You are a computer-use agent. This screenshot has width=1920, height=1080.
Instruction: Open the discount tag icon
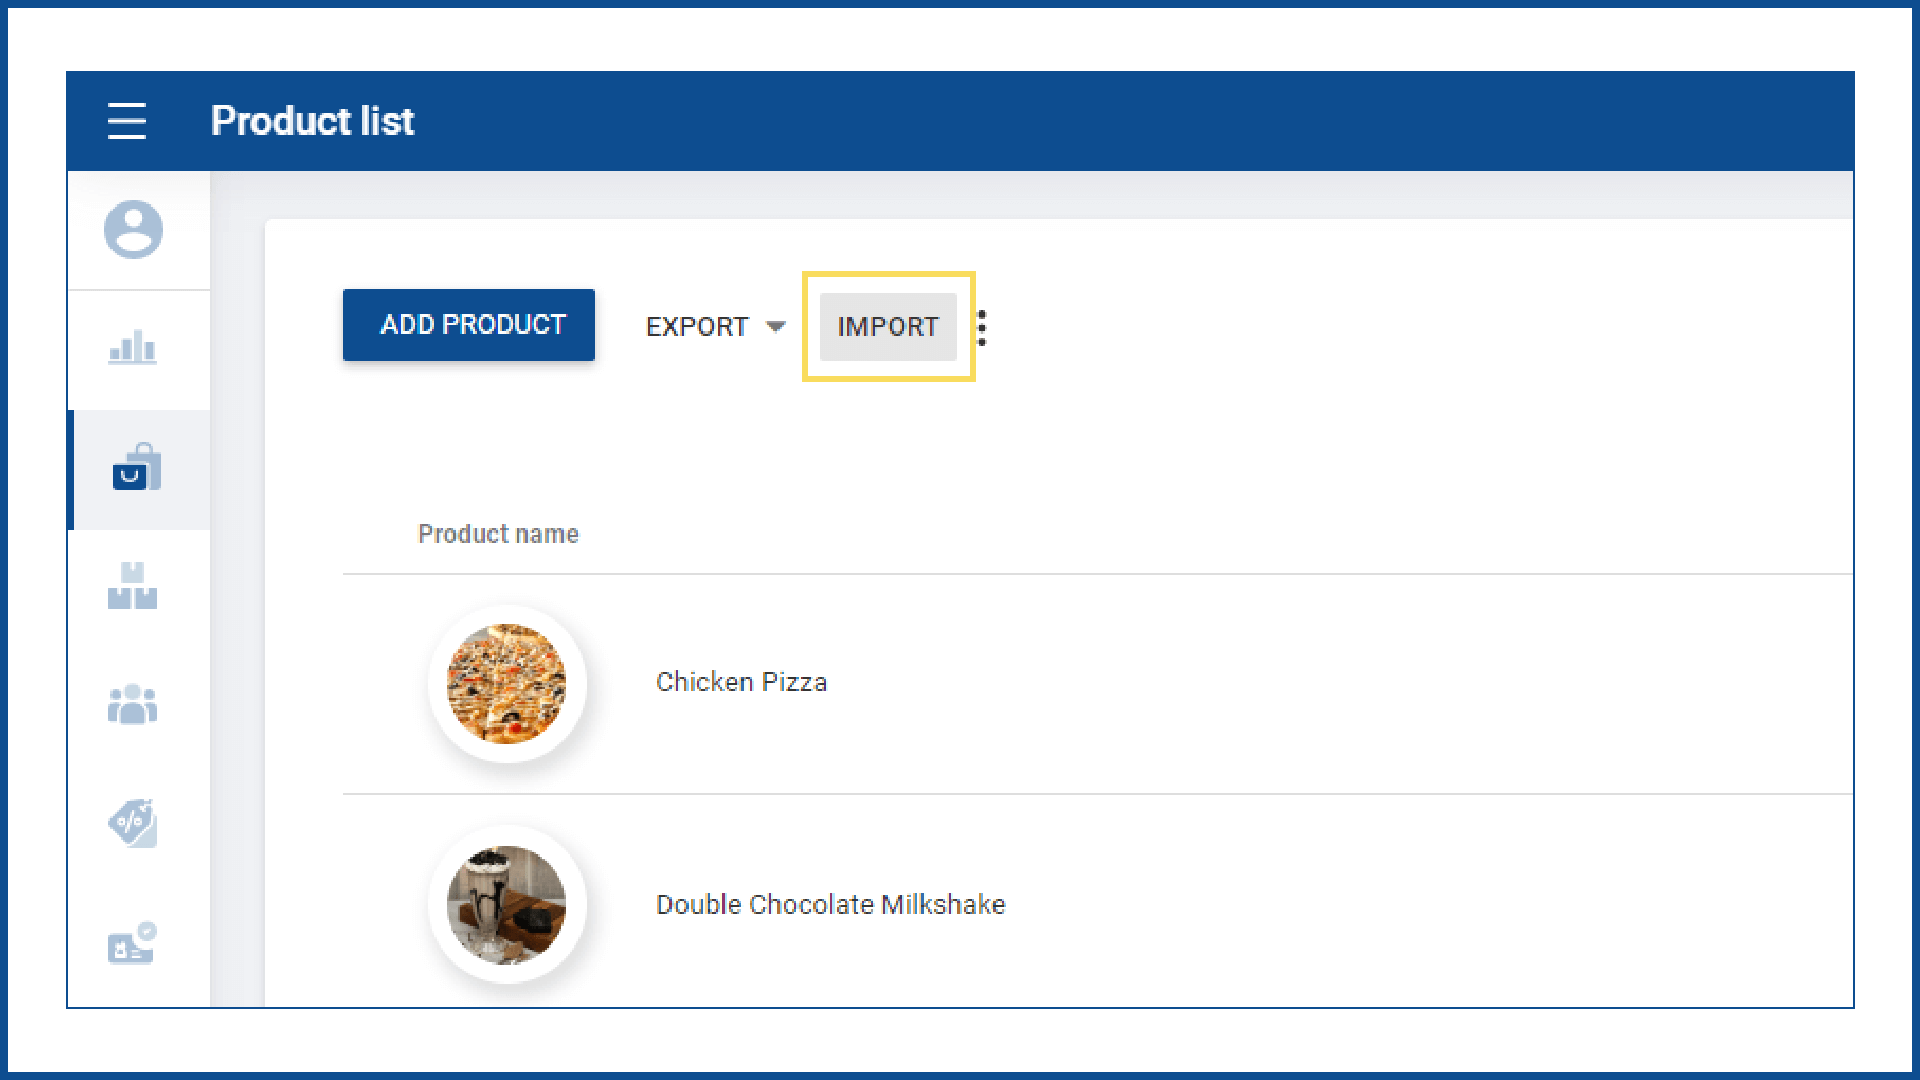click(133, 823)
